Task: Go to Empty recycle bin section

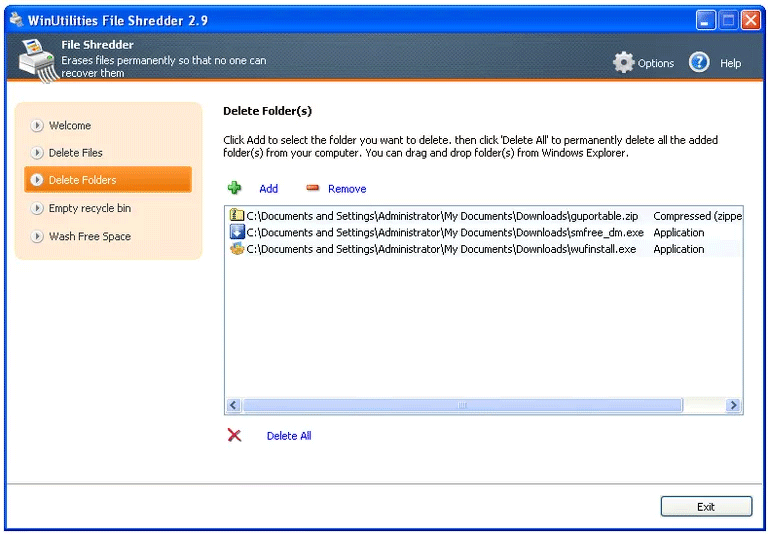Action: pyautogui.click(x=90, y=208)
